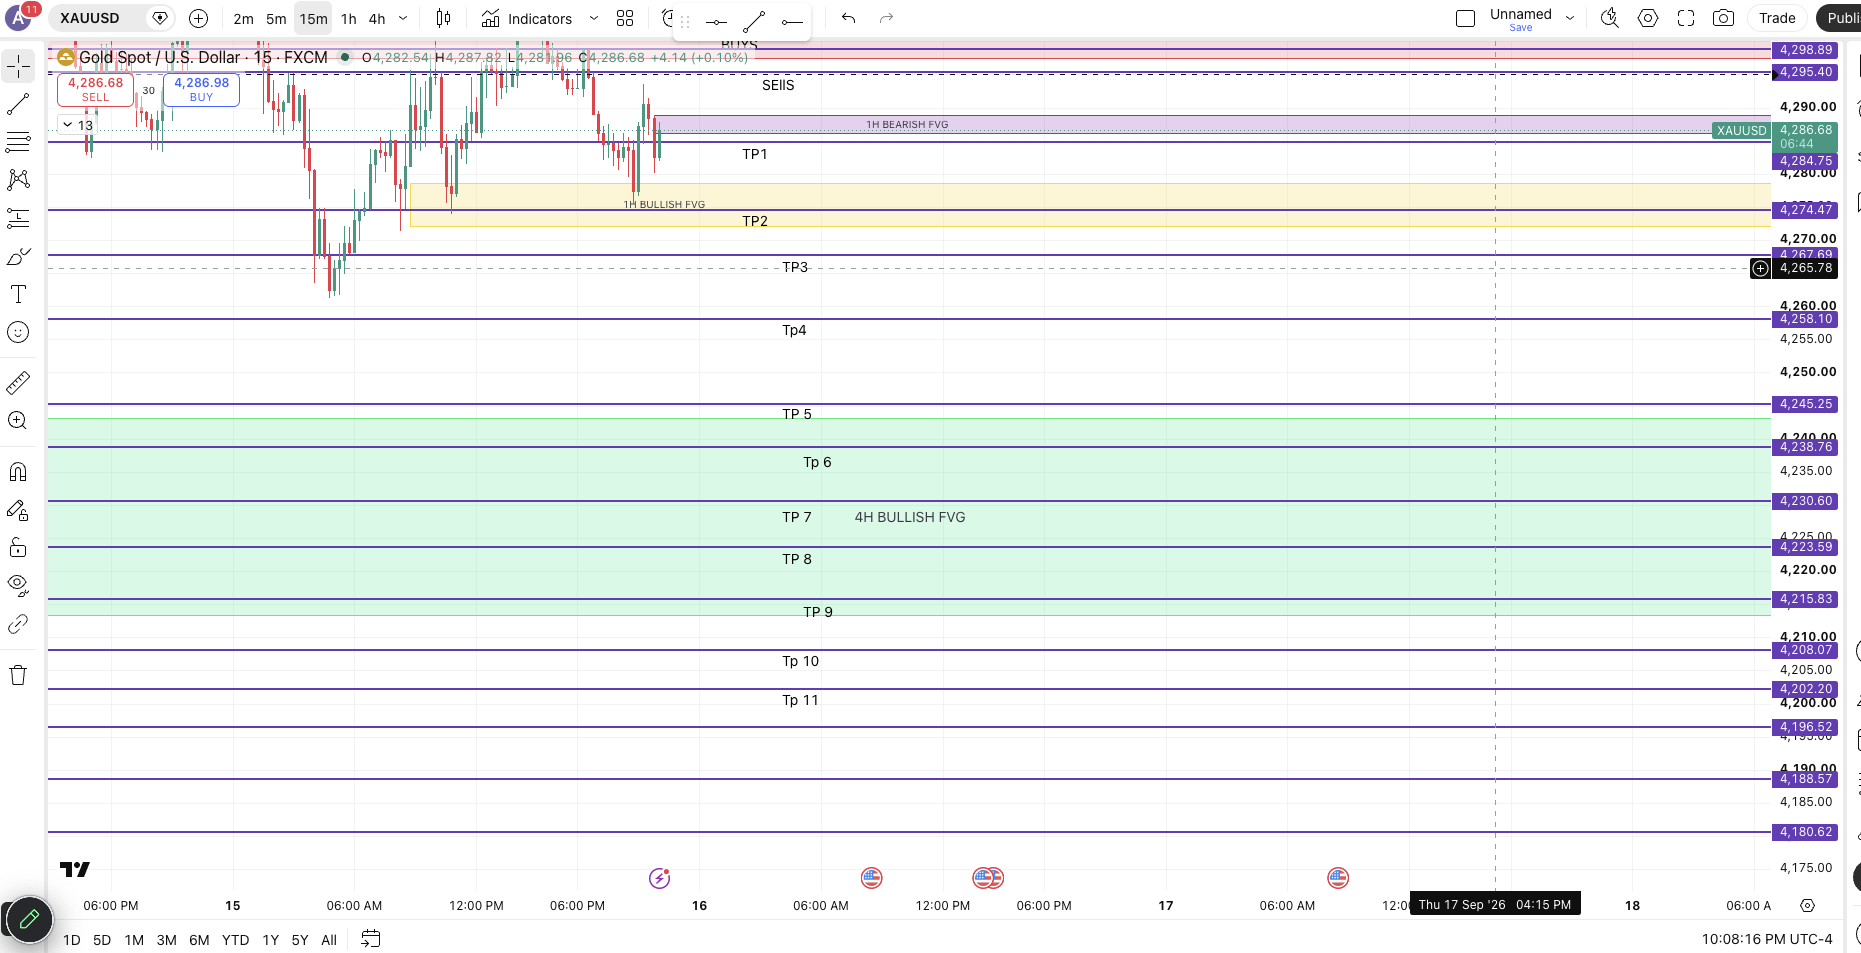Select the trend line drawing tool
This screenshot has width=1861, height=953.
point(18,104)
